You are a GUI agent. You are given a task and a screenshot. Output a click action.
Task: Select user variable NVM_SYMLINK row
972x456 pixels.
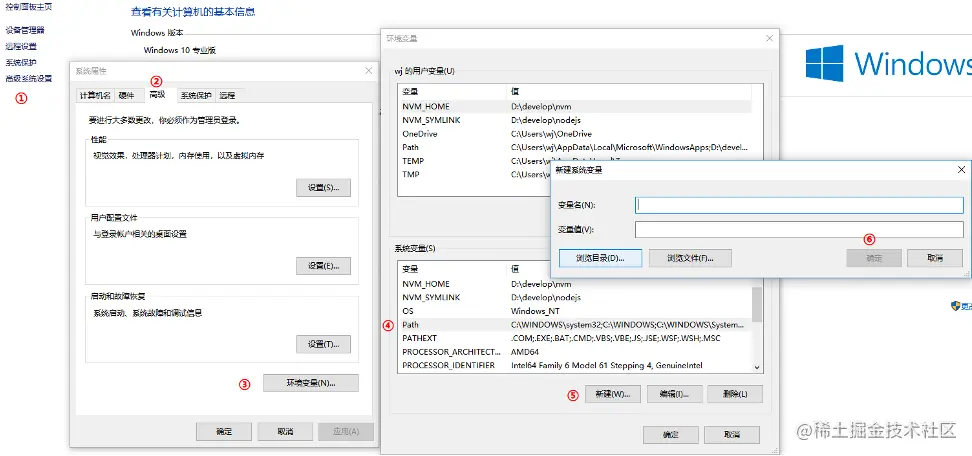pyautogui.click(x=575, y=120)
